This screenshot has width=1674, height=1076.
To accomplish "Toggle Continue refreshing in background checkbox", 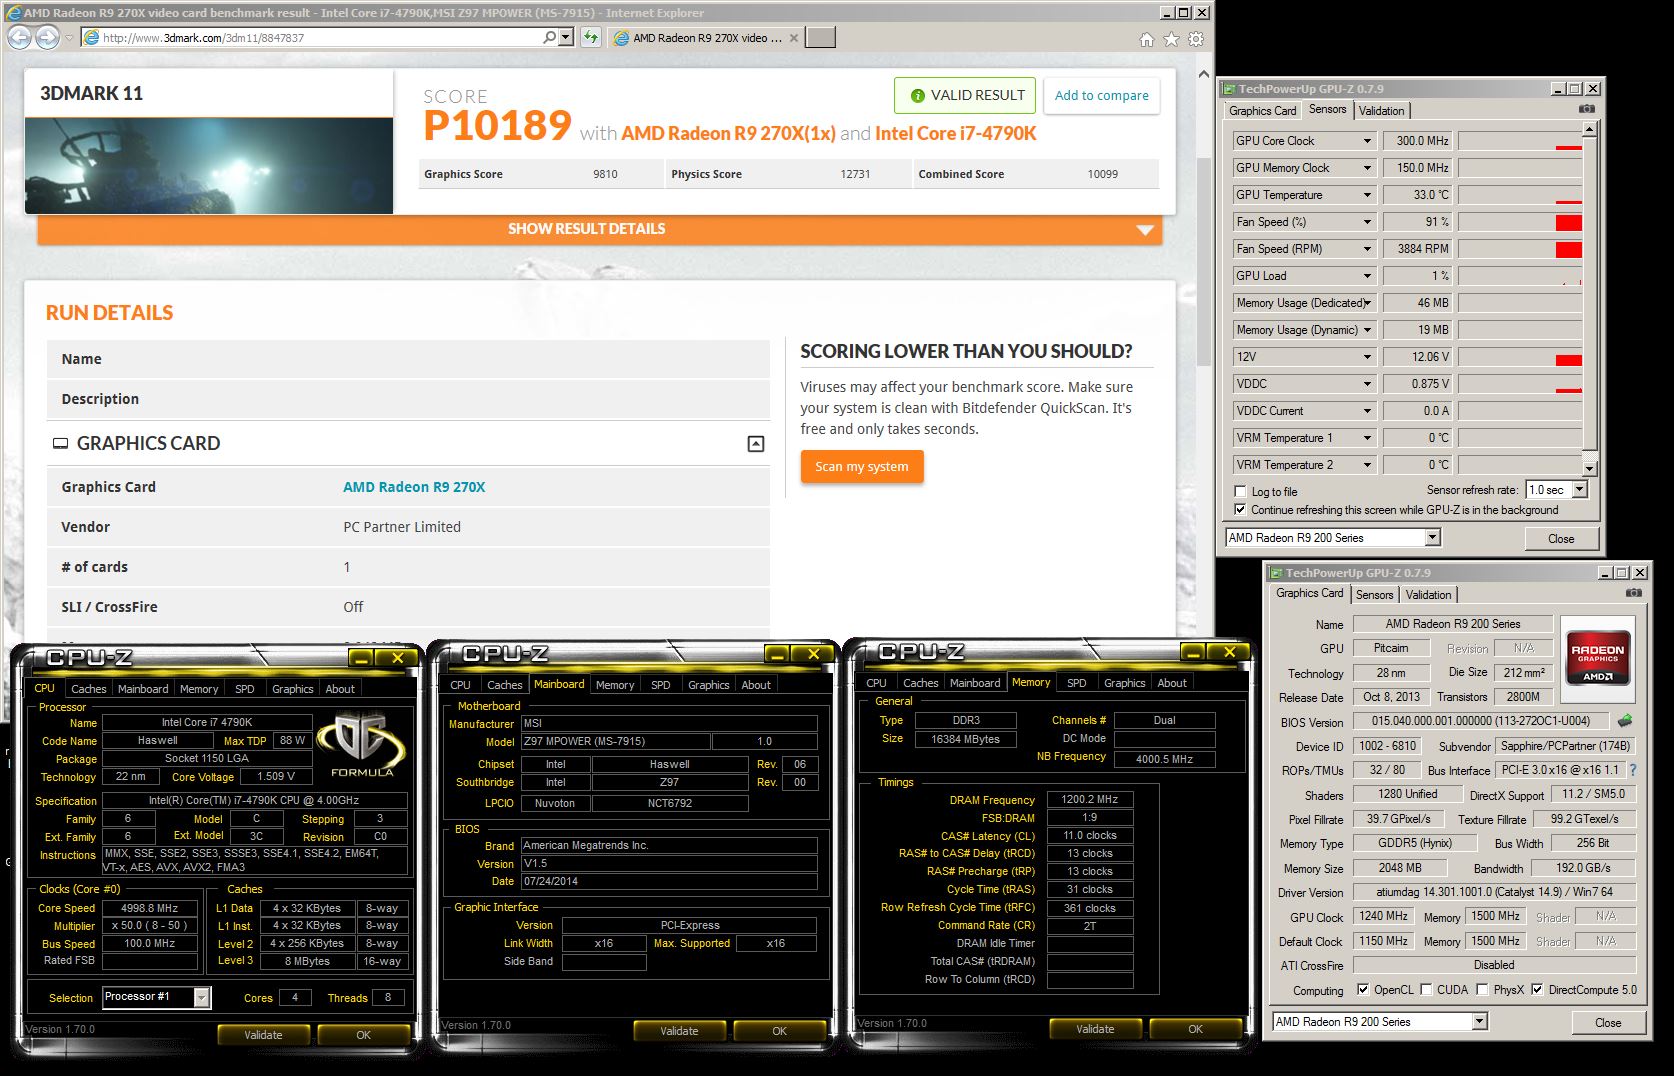I will 1241,509.
